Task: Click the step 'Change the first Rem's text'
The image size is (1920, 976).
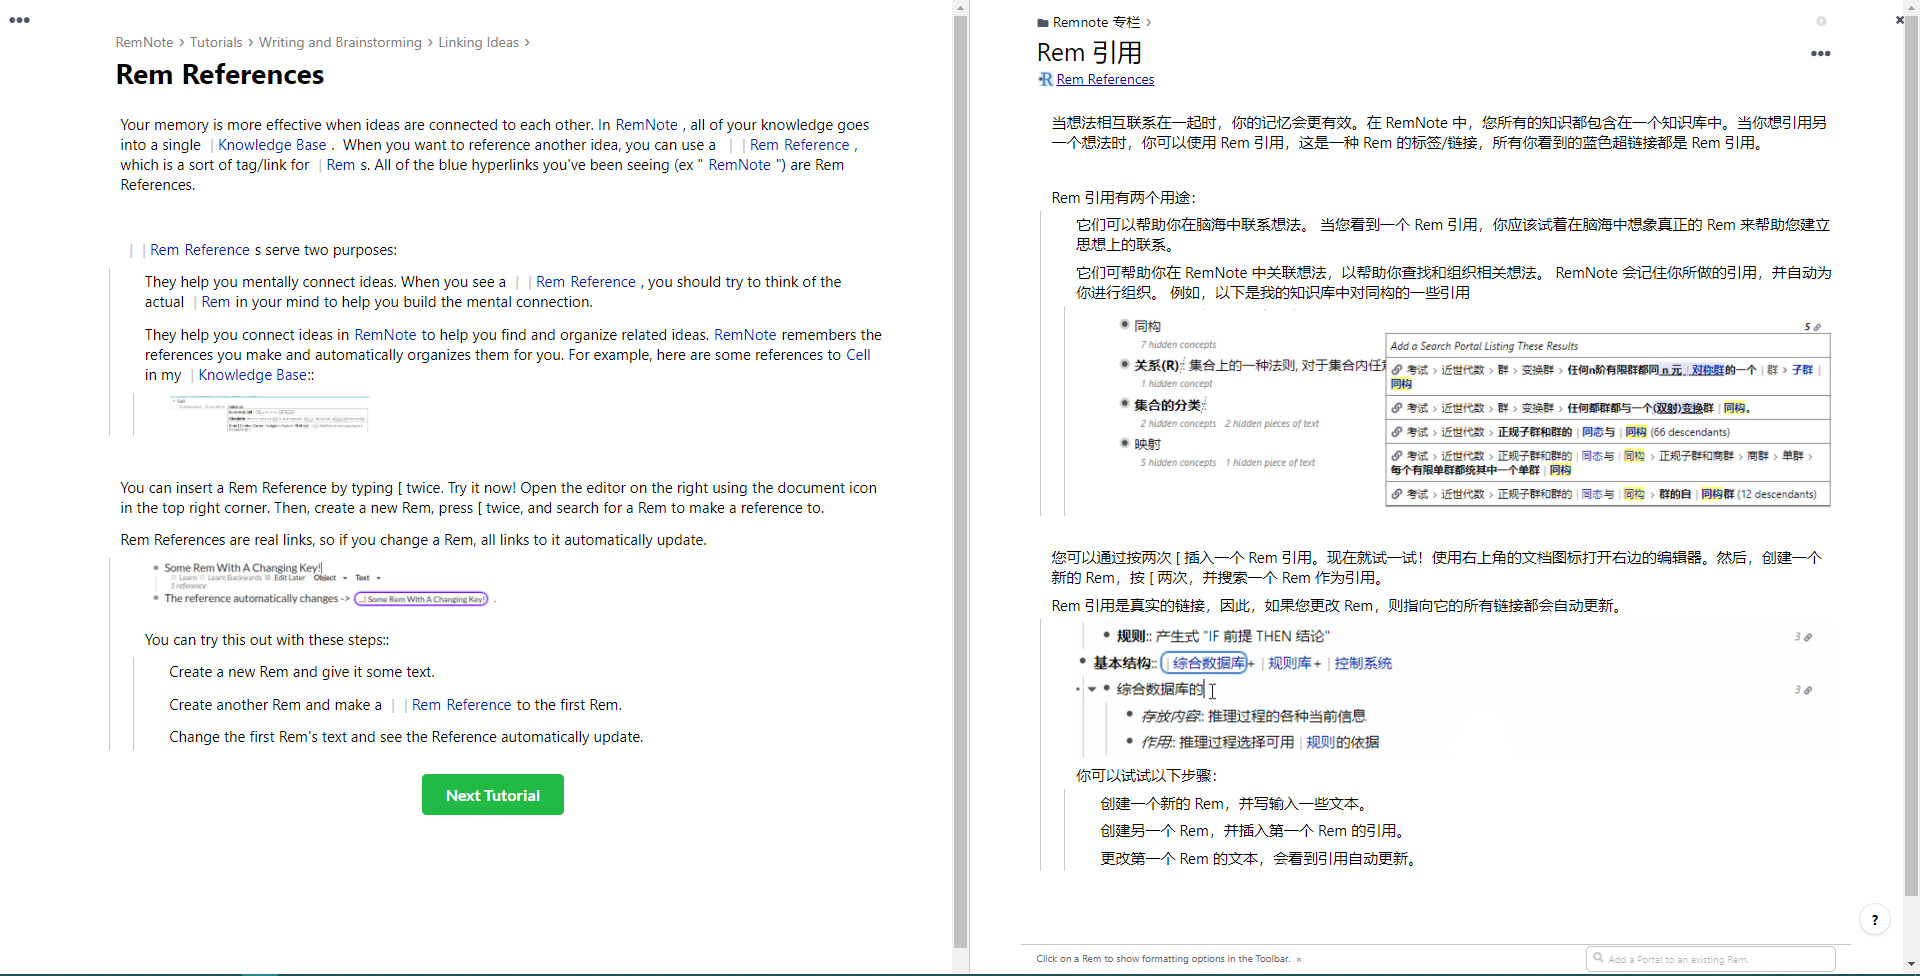Action: pyautogui.click(x=406, y=737)
